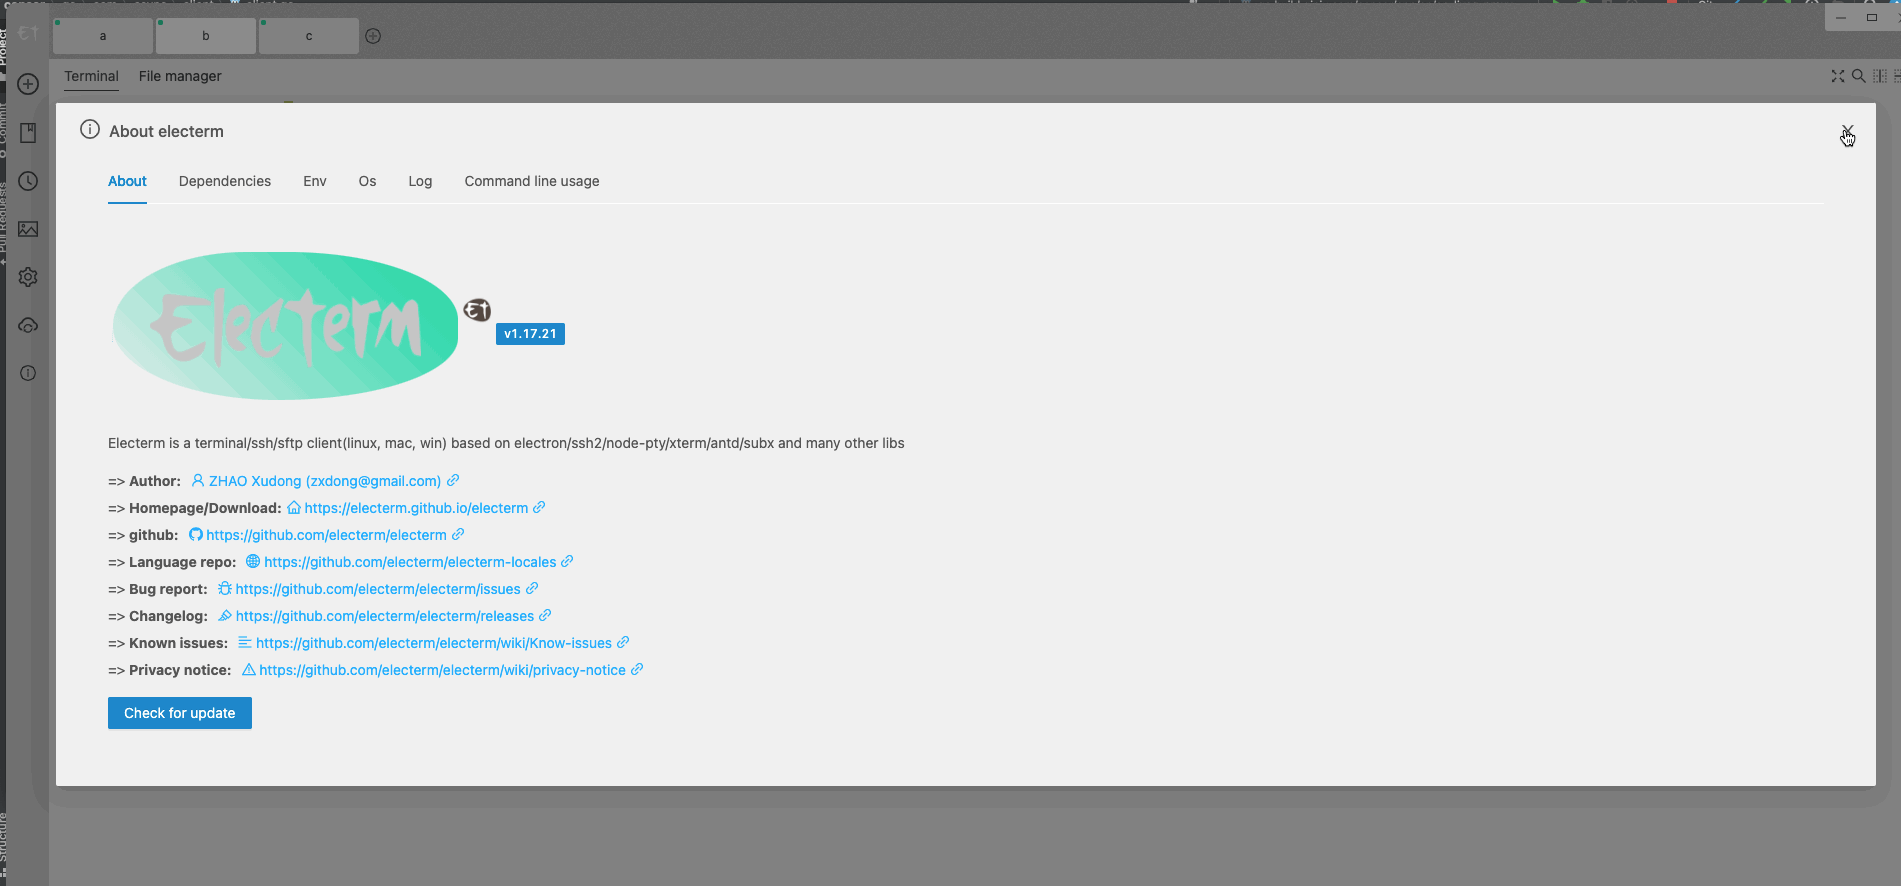Select the File manager view tab
Viewport: 1901px width, 886px height.
(180, 76)
